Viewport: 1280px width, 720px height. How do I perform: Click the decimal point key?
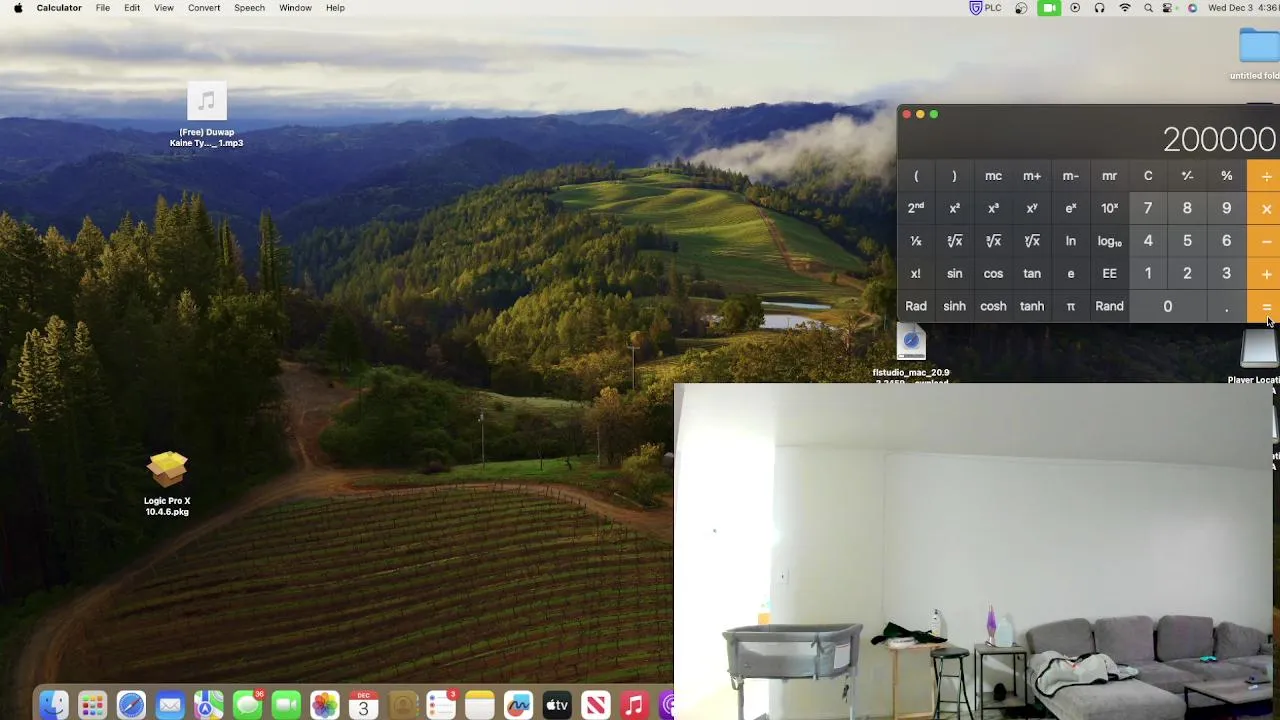pyautogui.click(x=1226, y=307)
